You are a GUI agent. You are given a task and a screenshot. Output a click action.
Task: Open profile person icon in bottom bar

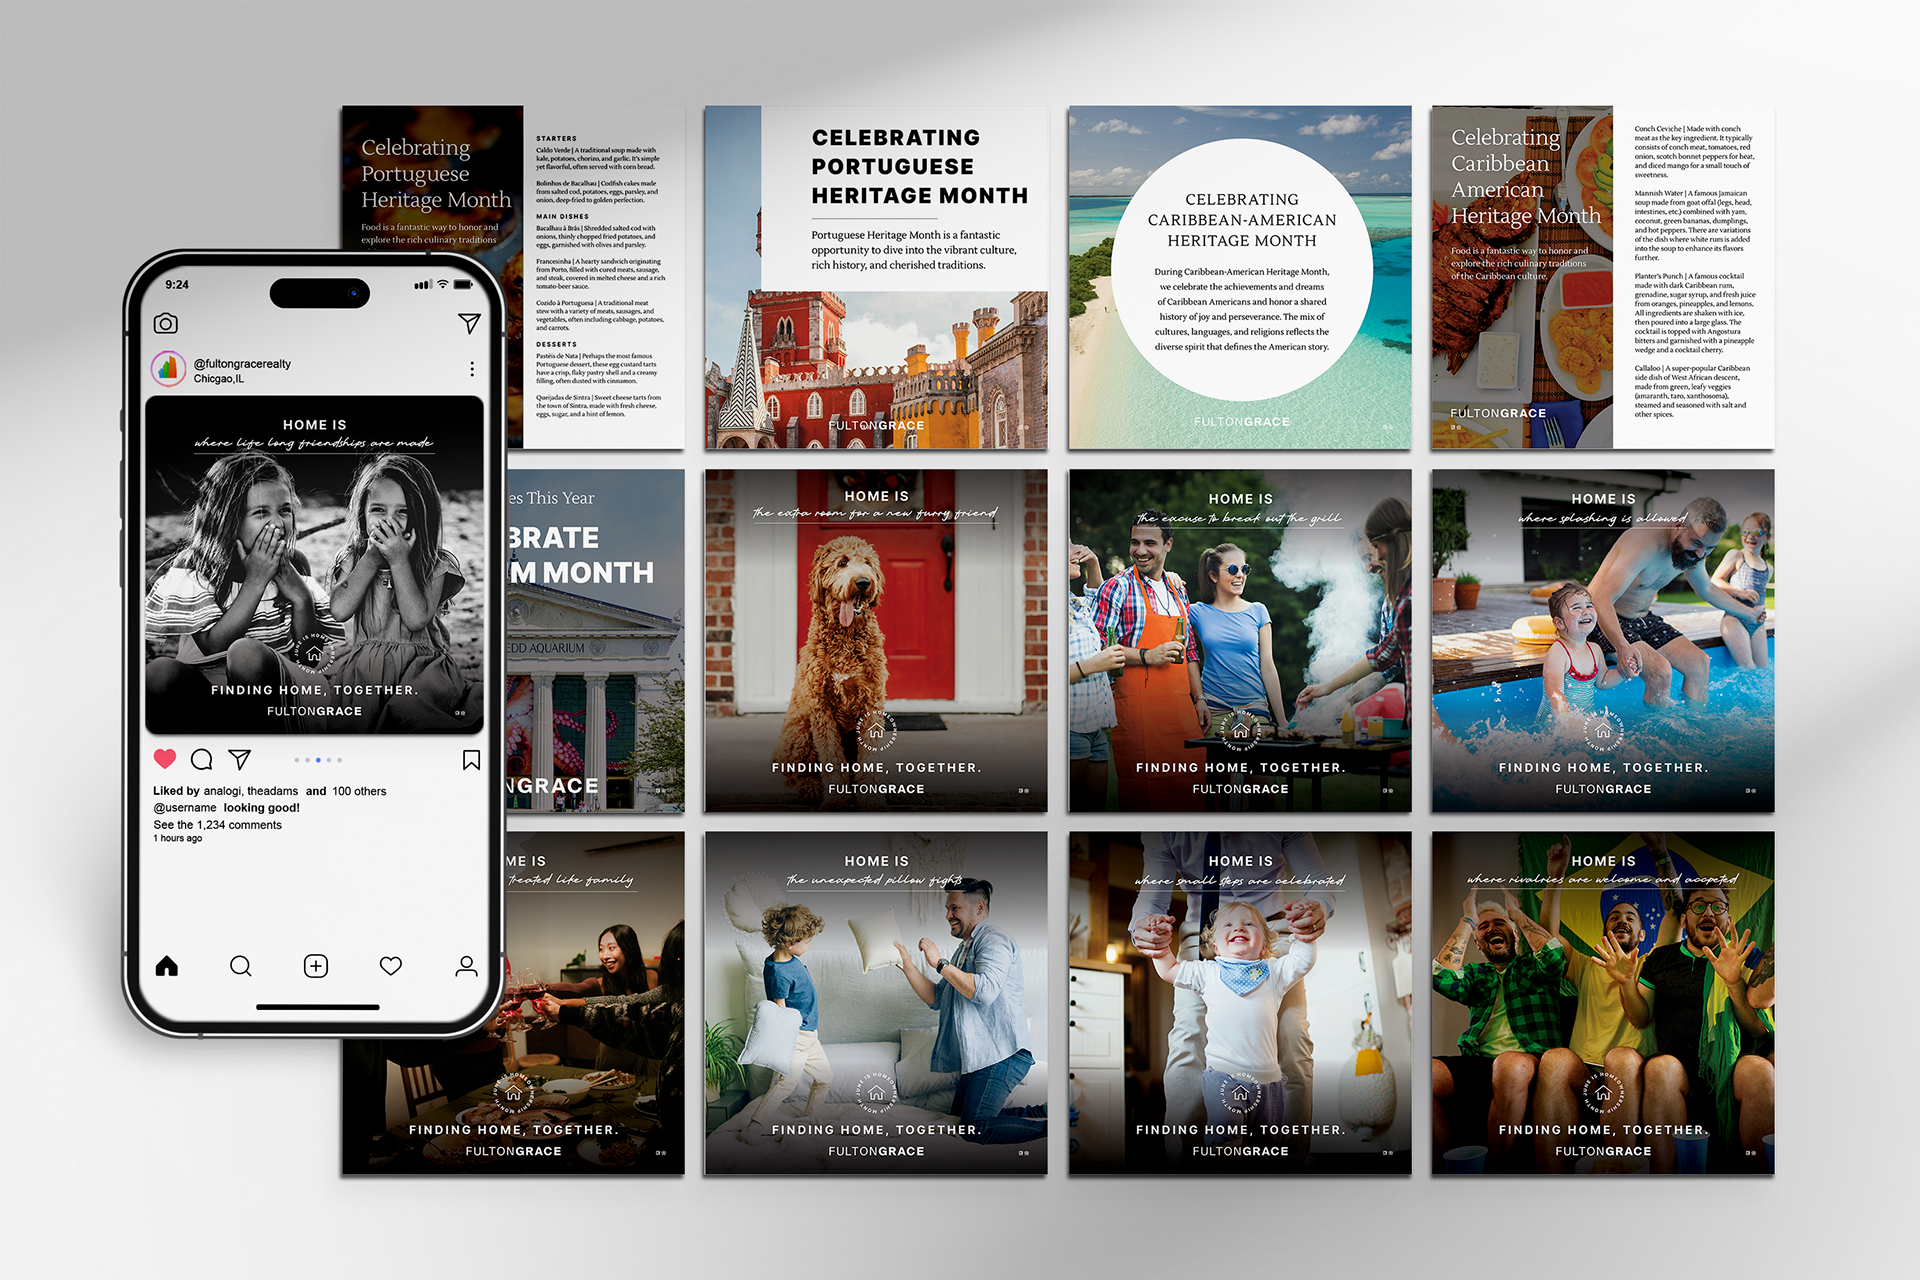point(466,966)
